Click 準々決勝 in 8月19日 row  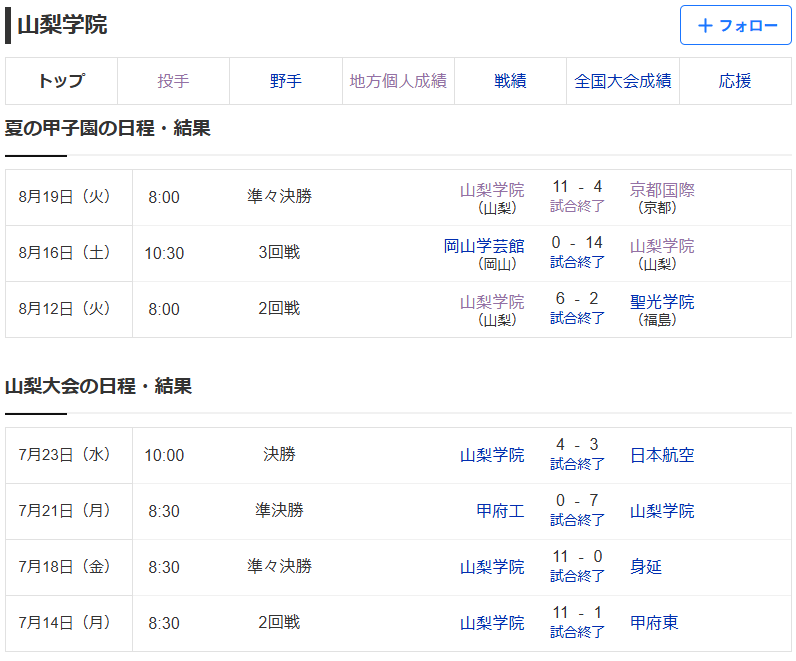pos(279,196)
